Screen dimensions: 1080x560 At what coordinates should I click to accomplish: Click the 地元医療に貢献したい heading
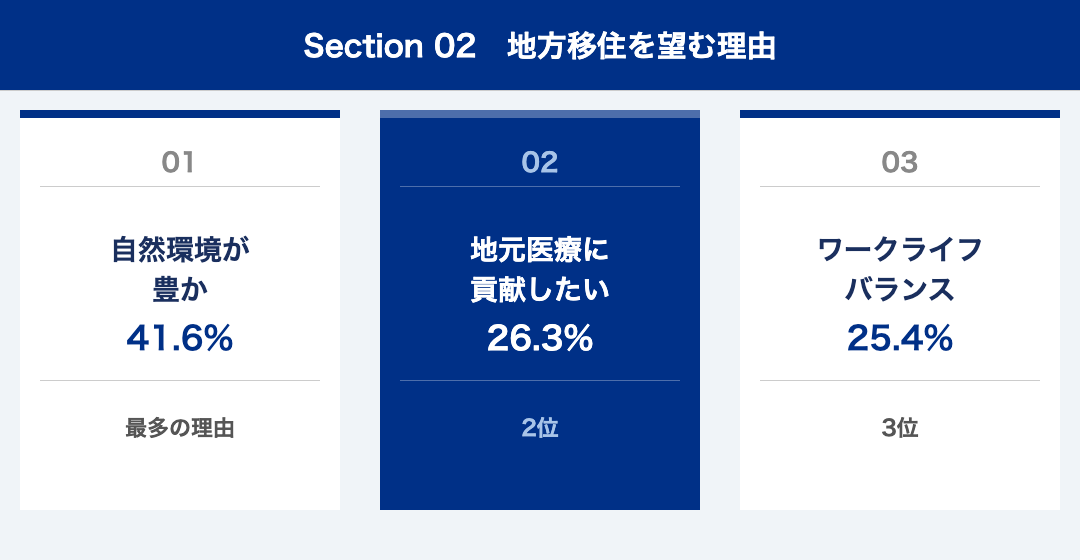540,269
